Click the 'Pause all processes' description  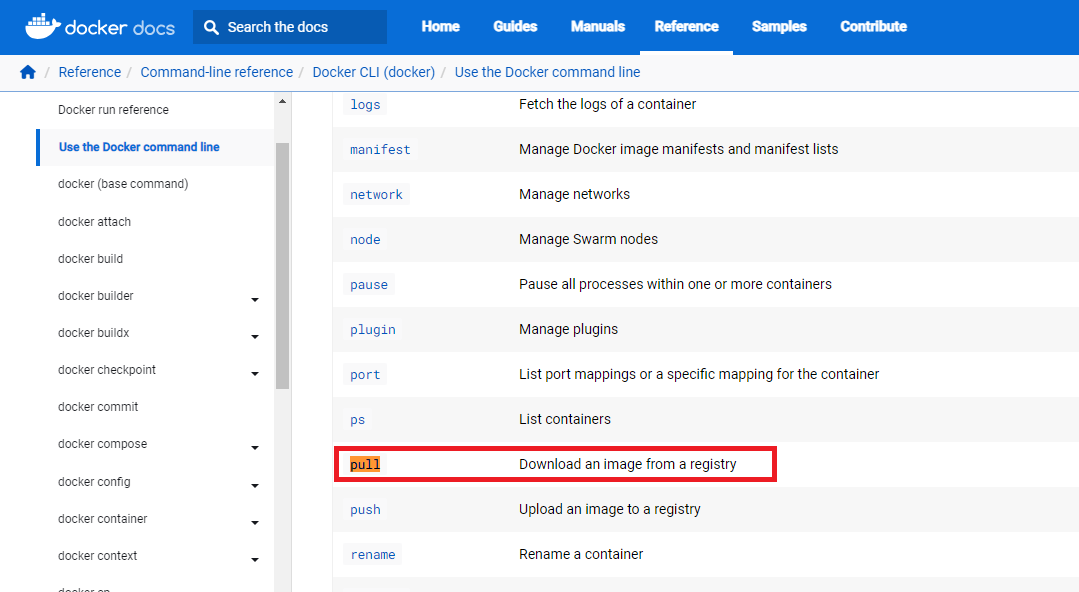[675, 284]
